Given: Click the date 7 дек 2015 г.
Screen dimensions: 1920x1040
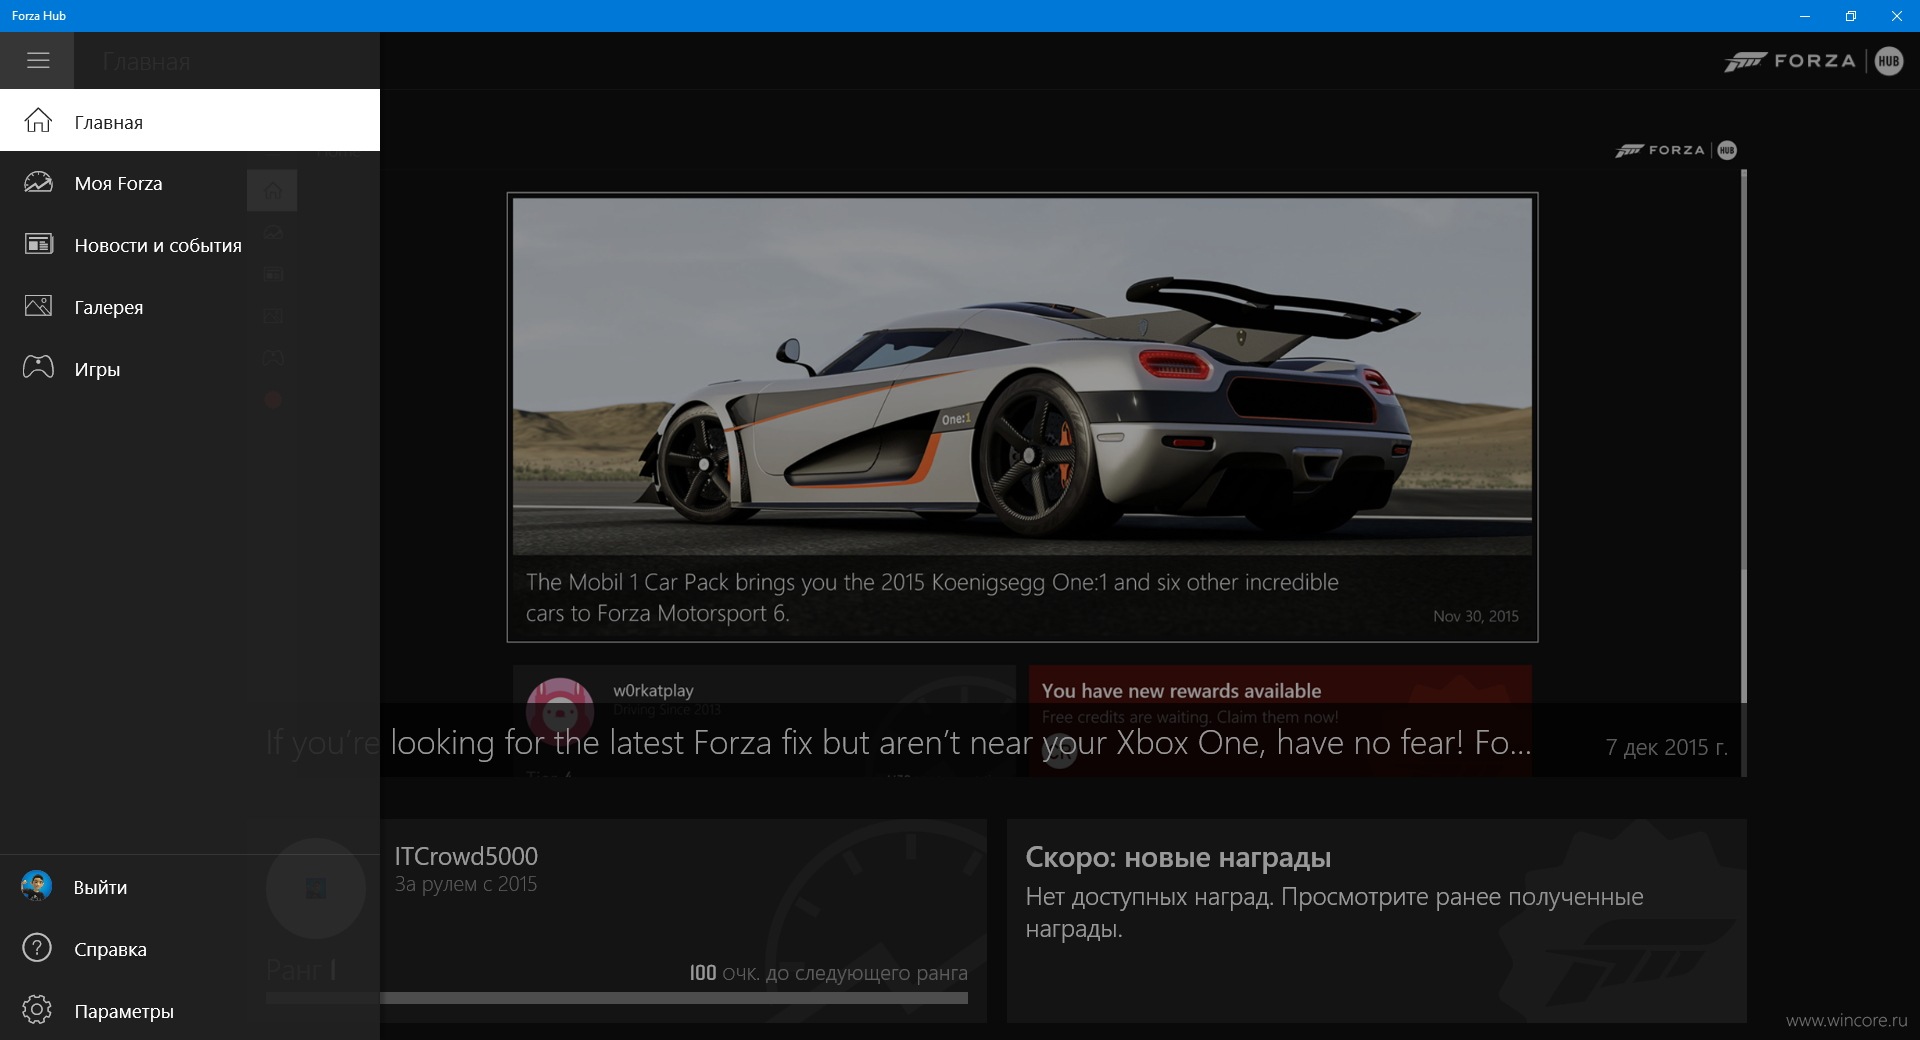Looking at the screenshot, I should pyautogui.click(x=1666, y=747).
